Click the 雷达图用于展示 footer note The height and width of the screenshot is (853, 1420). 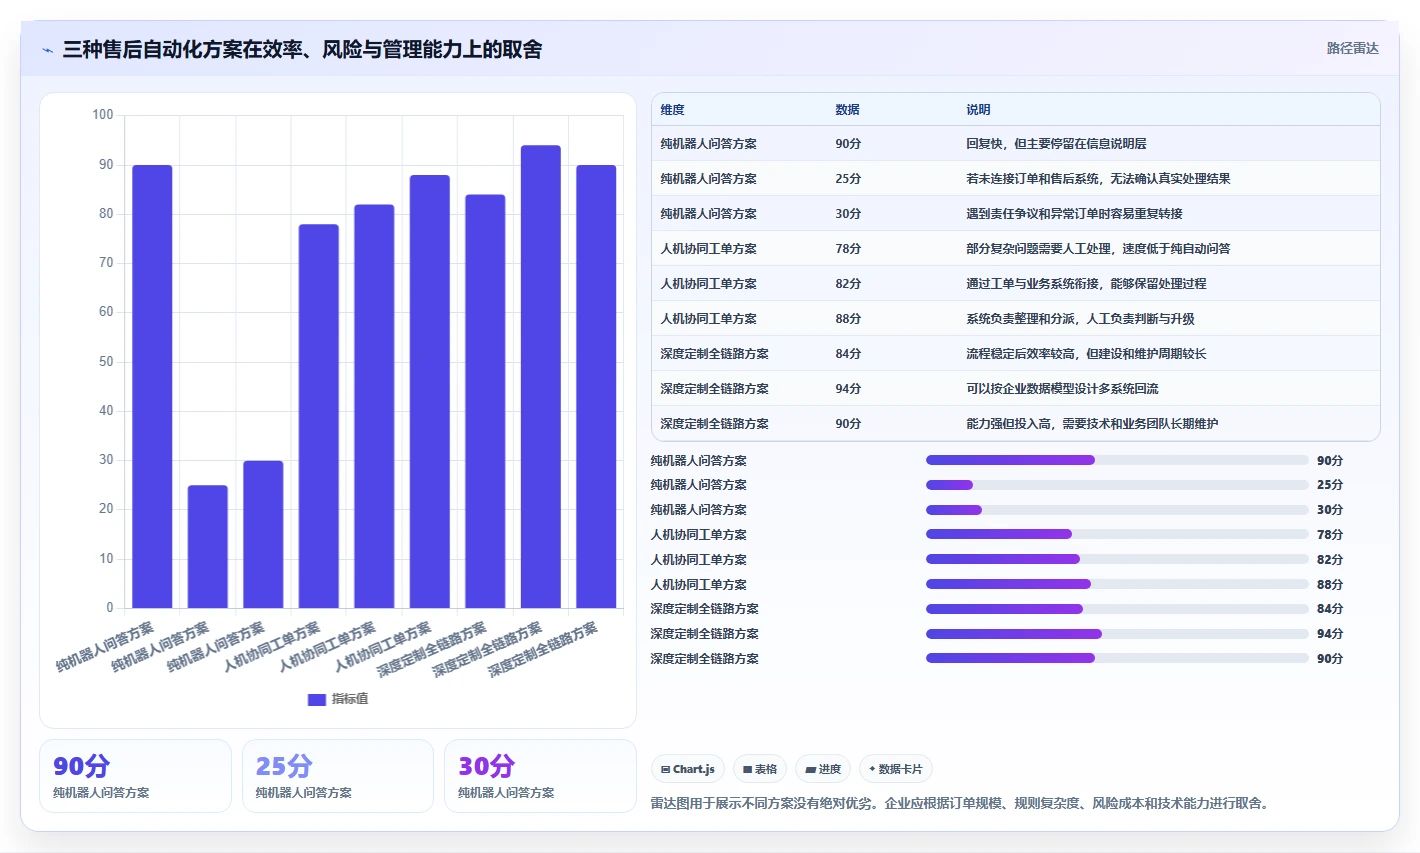pos(961,803)
